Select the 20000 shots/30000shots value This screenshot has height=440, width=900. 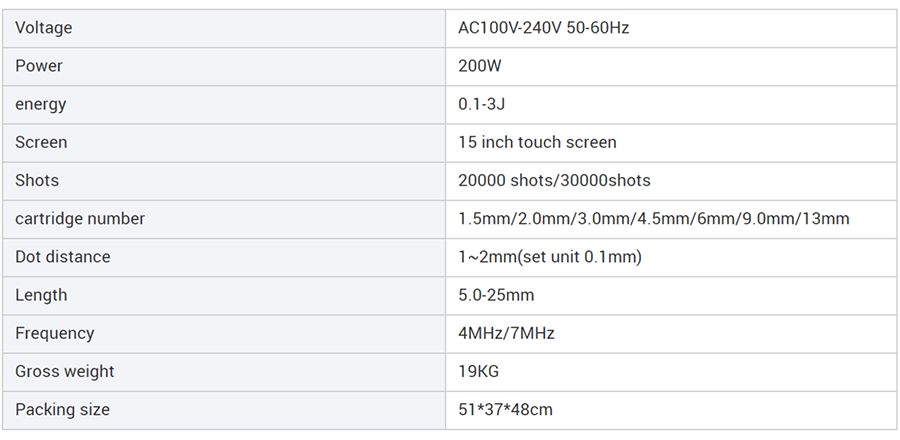pos(554,180)
